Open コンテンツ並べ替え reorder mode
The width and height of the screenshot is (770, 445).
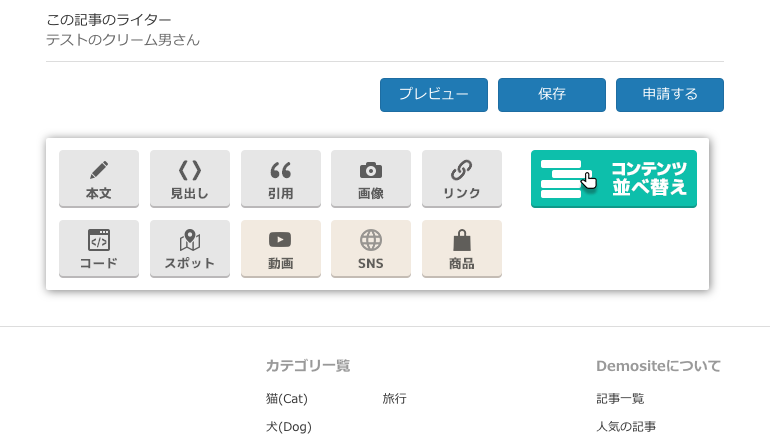click(613, 179)
